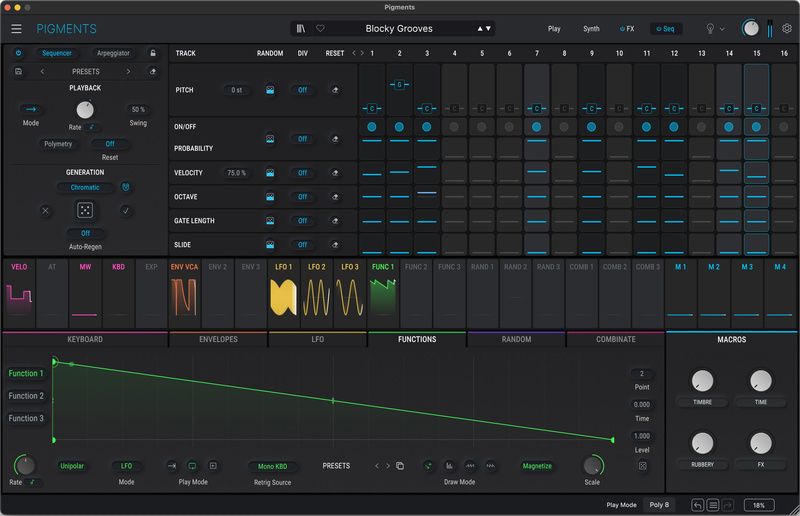Viewport: 800px width, 516px height.
Task: Open the edit history list icon
Action: click(713, 505)
